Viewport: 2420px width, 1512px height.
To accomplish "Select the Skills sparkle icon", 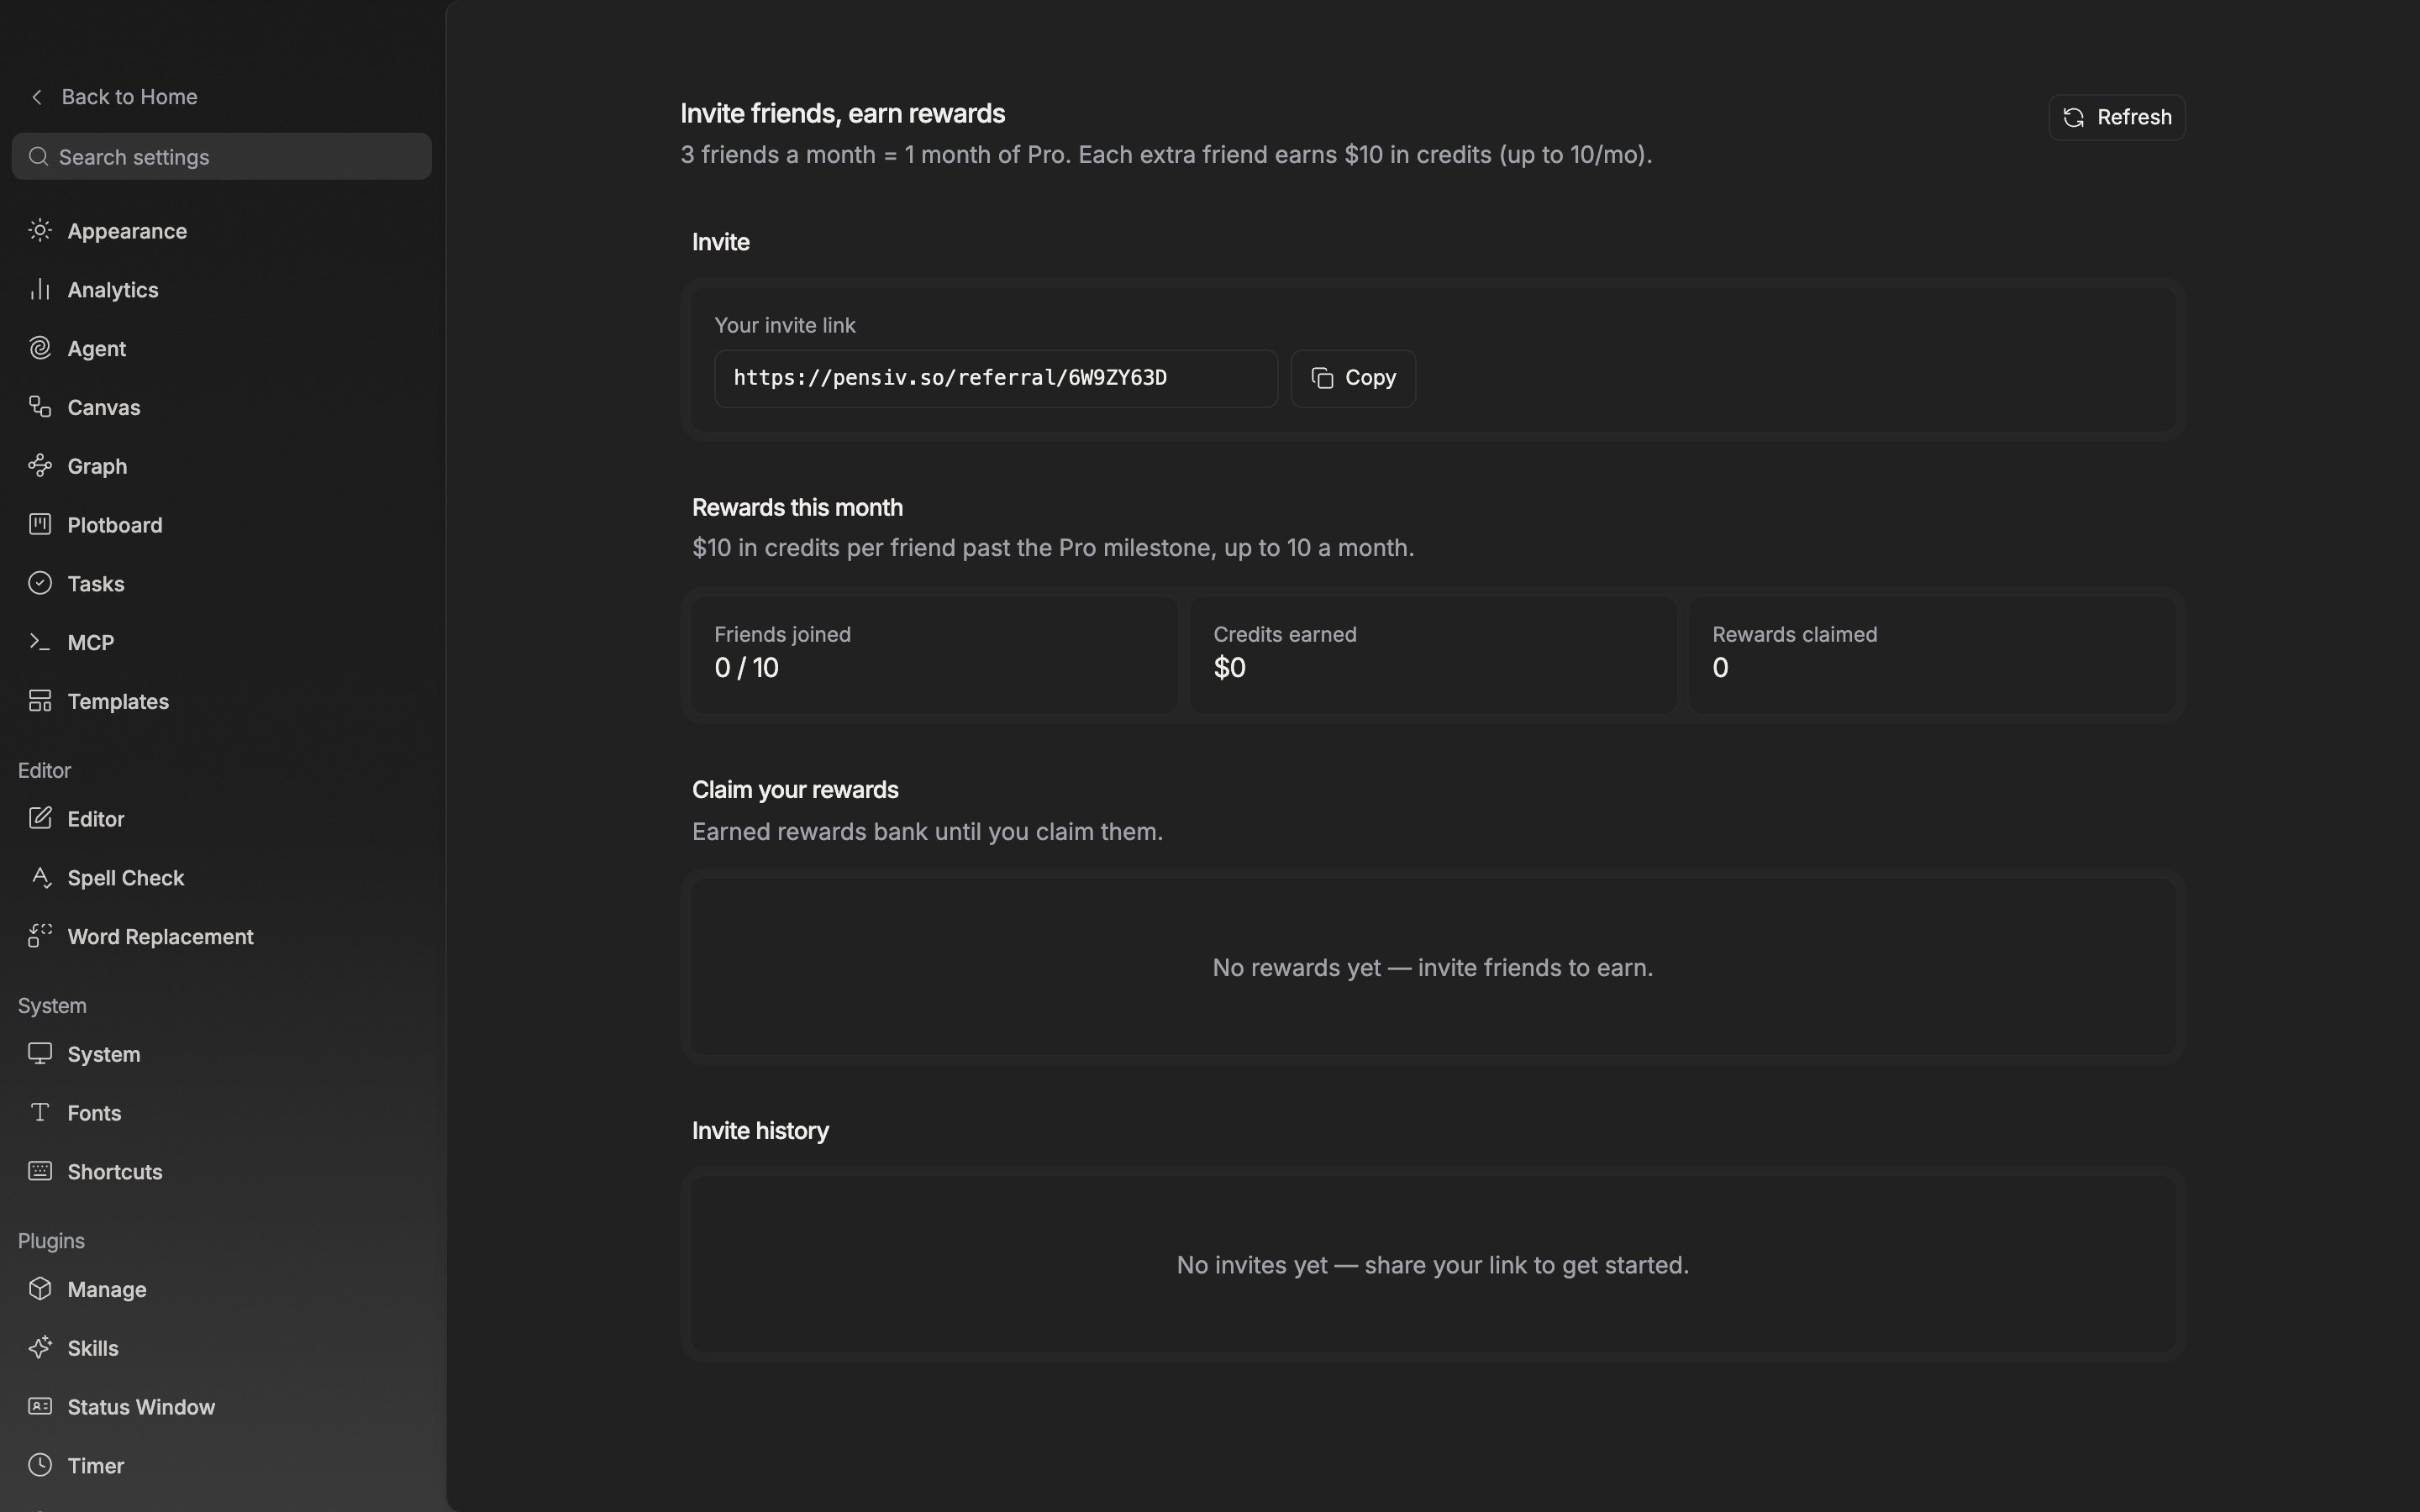I will 40,1348.
